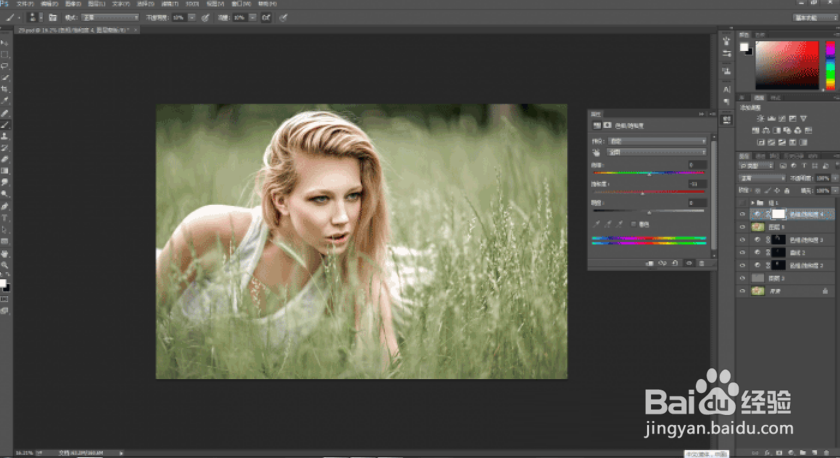Show the hidden Group 1 layer
The width and height of the screenshot is (840, 458).
742,202
